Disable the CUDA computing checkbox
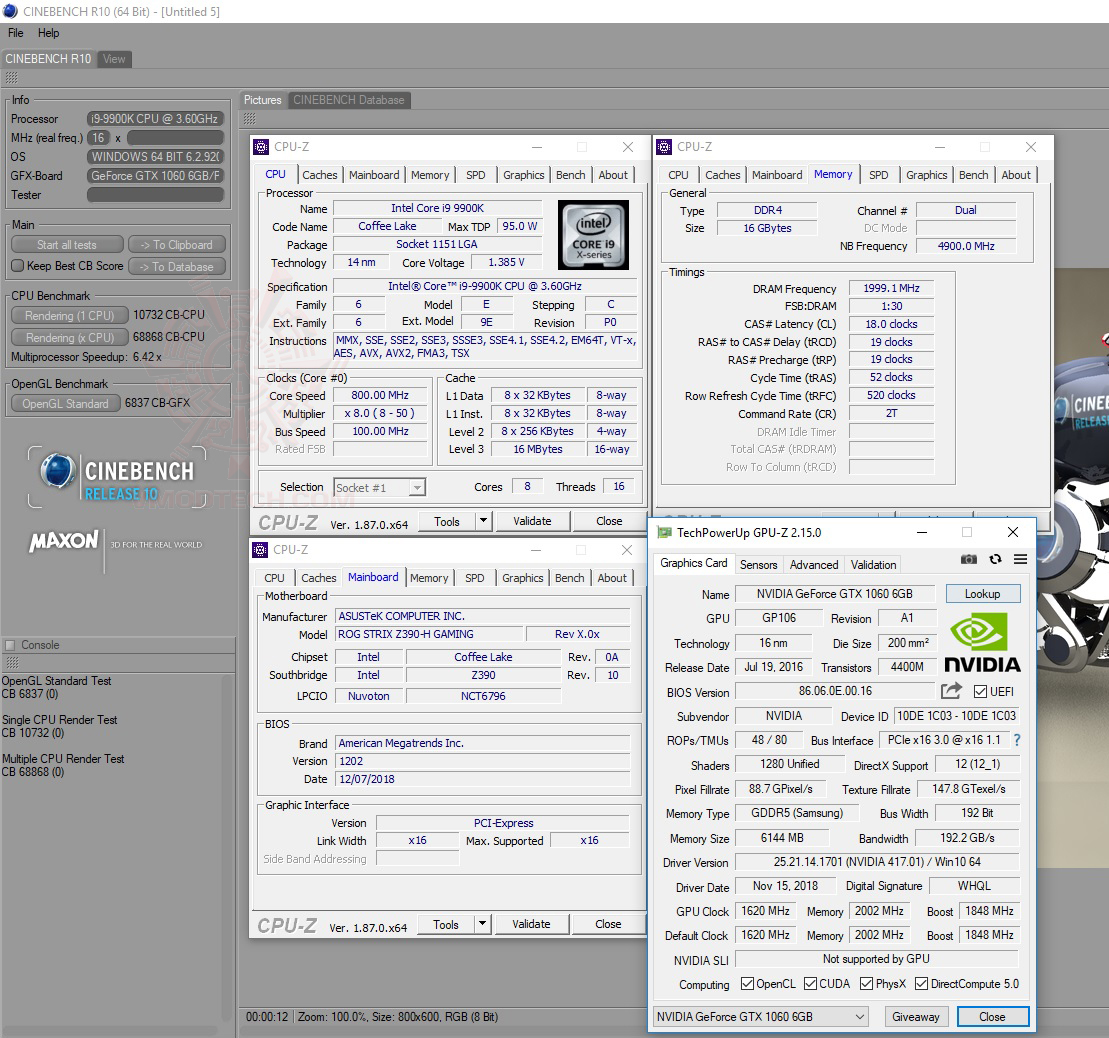The image size is (1109, 1038). 812,983
